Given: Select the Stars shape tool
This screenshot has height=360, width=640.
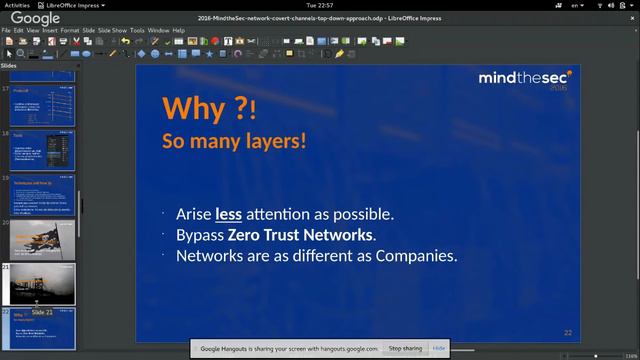Looking at the screenshot, I should [x=209, y=54].
